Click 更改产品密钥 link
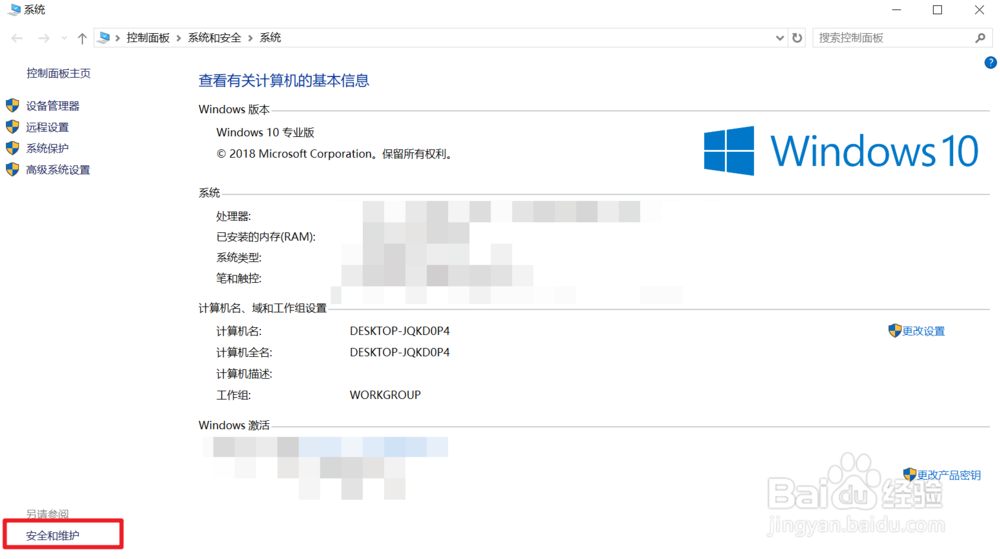This screenshot has height=559, width=1000. [x=948, y=475]
